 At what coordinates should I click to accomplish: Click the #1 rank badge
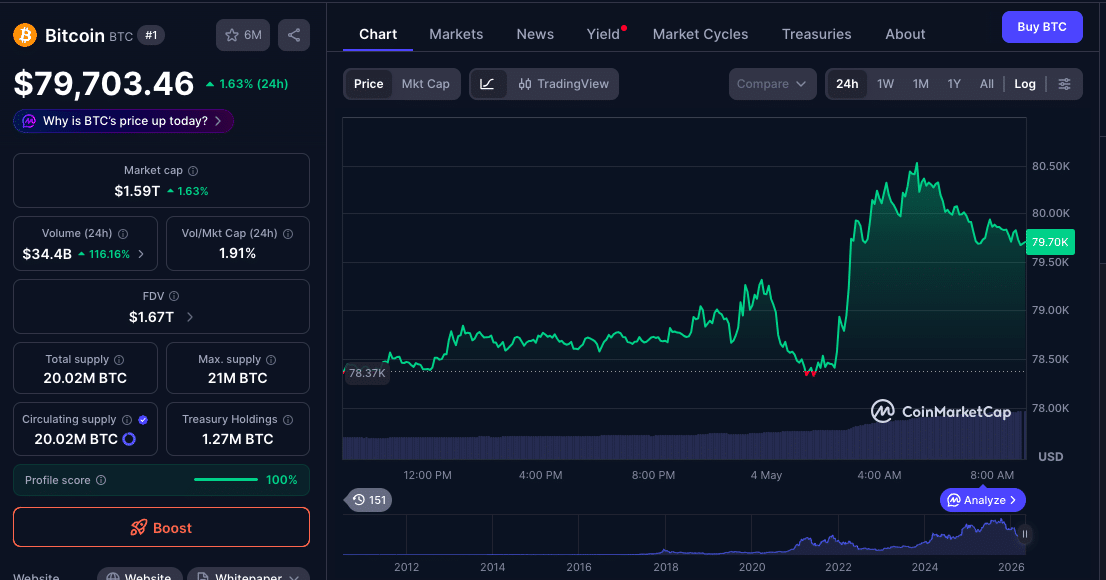pyautogui.click(x=151, y=35)
